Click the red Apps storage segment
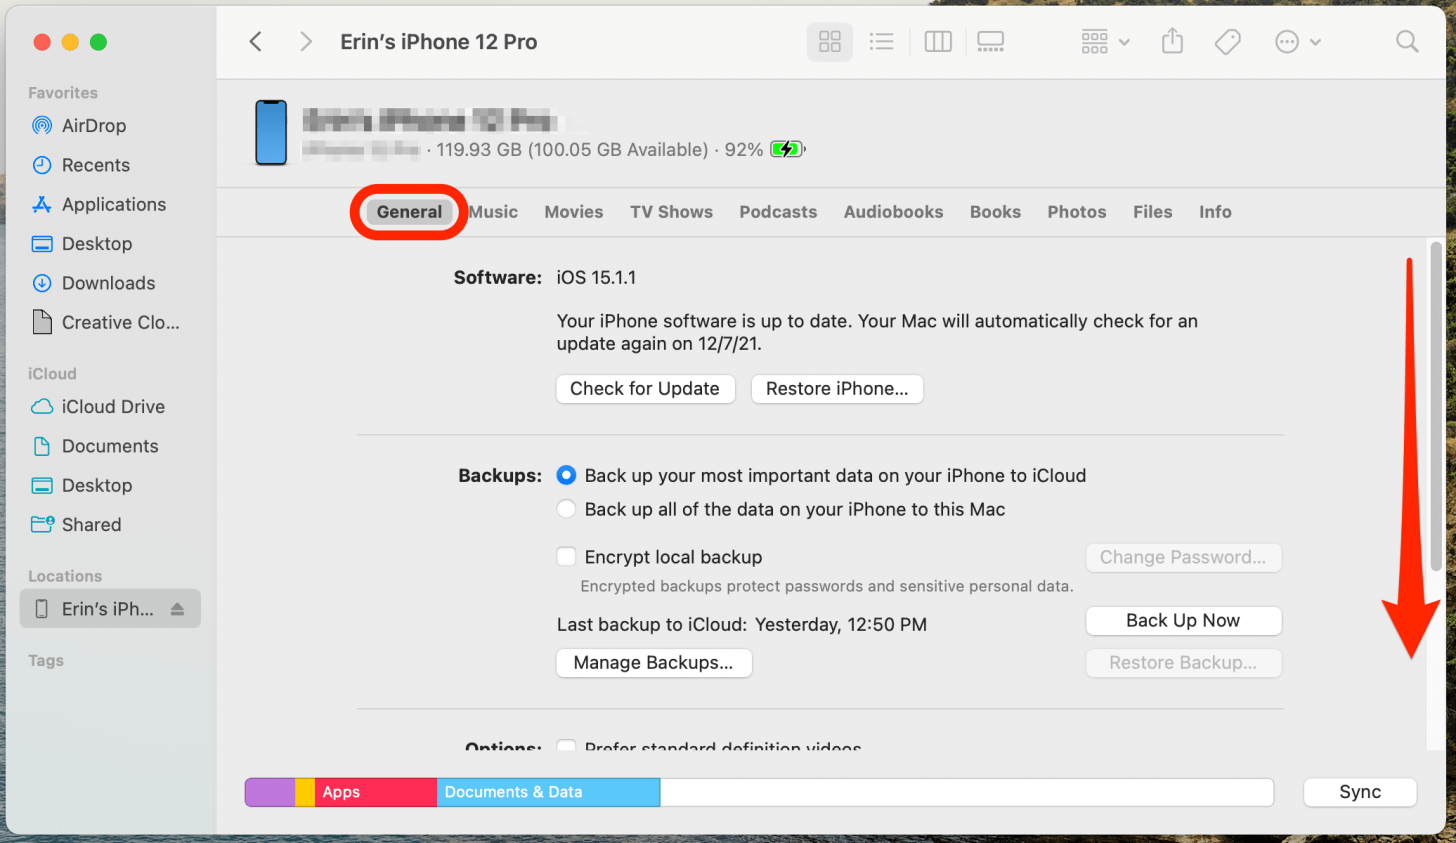The width and height of the screenshot is (1456, 843). pyautogui.click(x=376, y=792)
